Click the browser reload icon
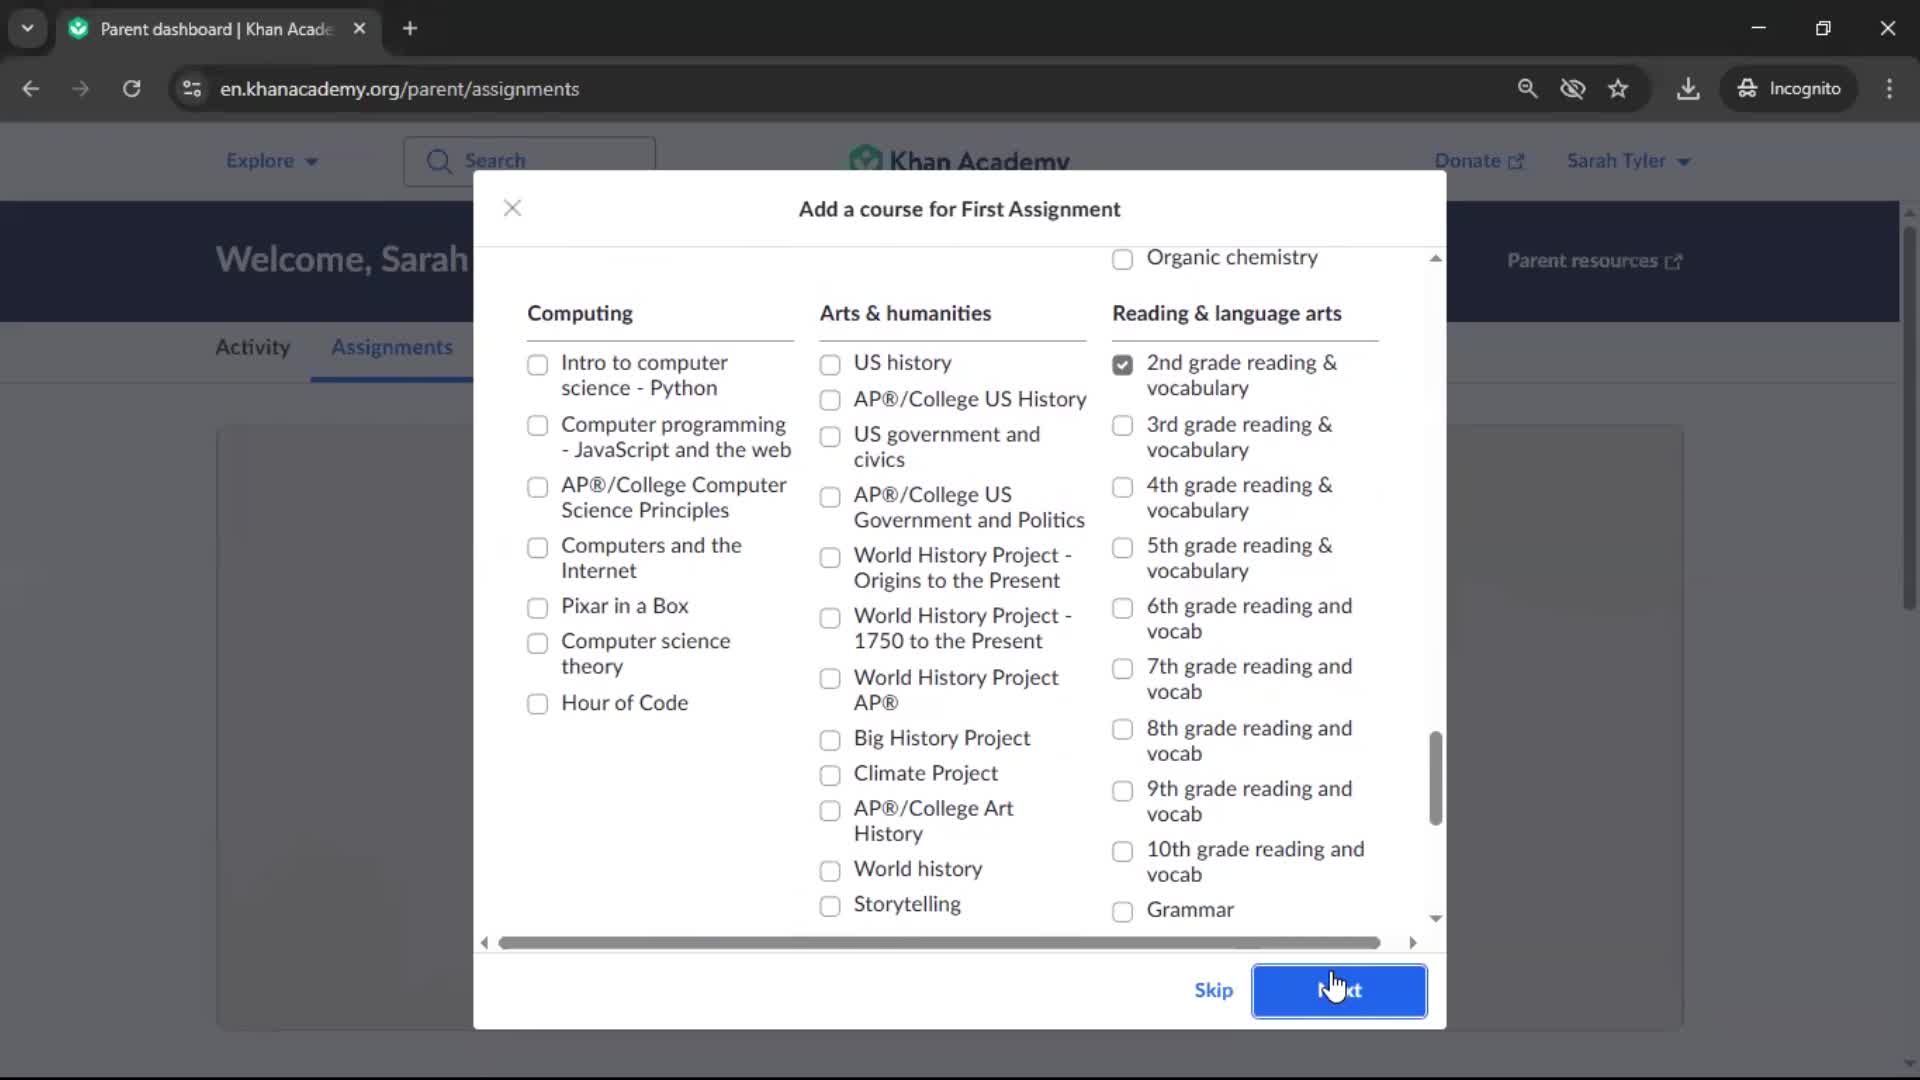This screenshot has width=1920, height=1080. pos(131,89)
